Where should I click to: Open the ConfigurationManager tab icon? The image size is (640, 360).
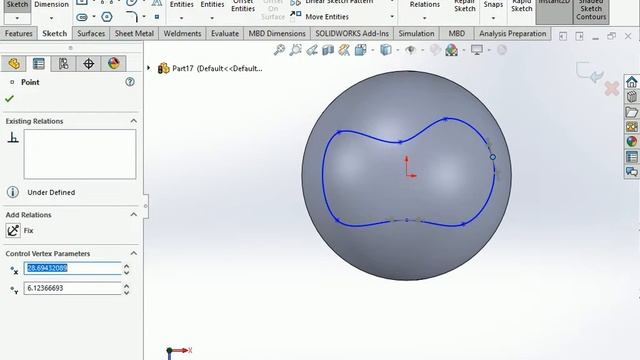coord(64,64)
